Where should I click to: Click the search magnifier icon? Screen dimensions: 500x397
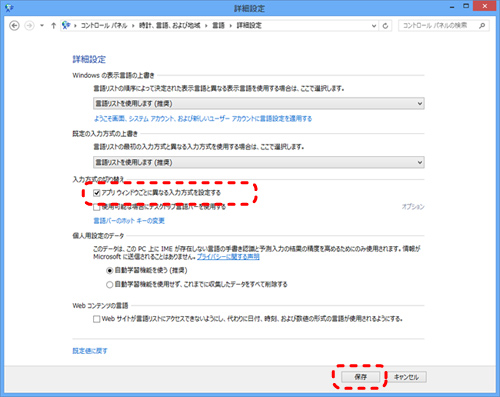[x=482, y=26]
